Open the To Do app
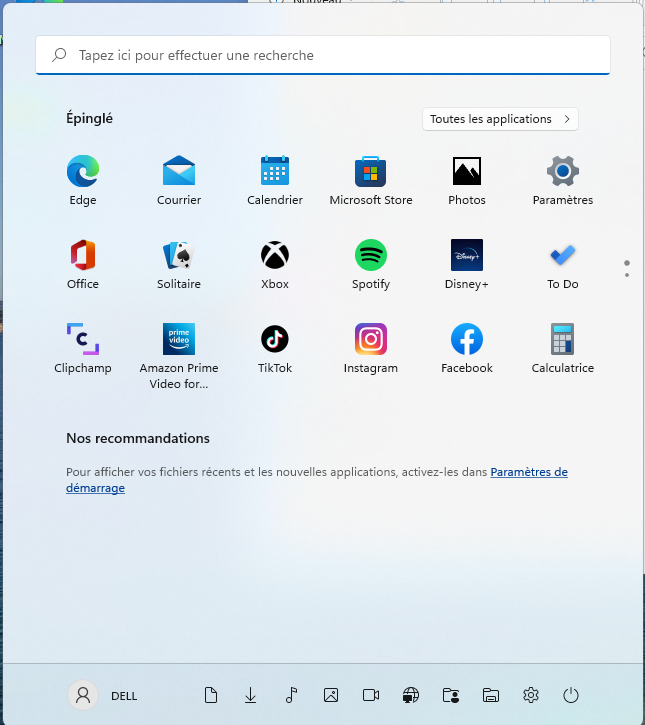This screenshot has width=645, height=725. pyautogui.click(x=562, y=264)
